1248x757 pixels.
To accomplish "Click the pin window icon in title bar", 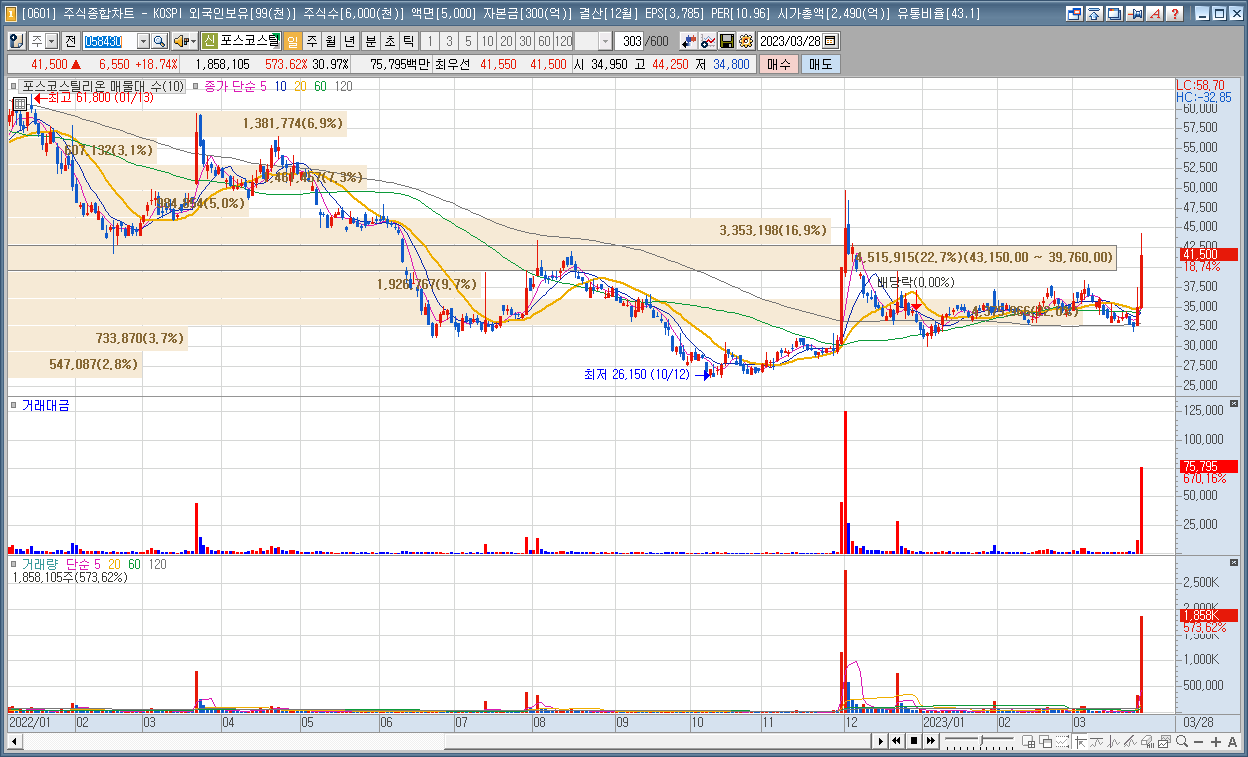I will click(x=1134, y=14).
